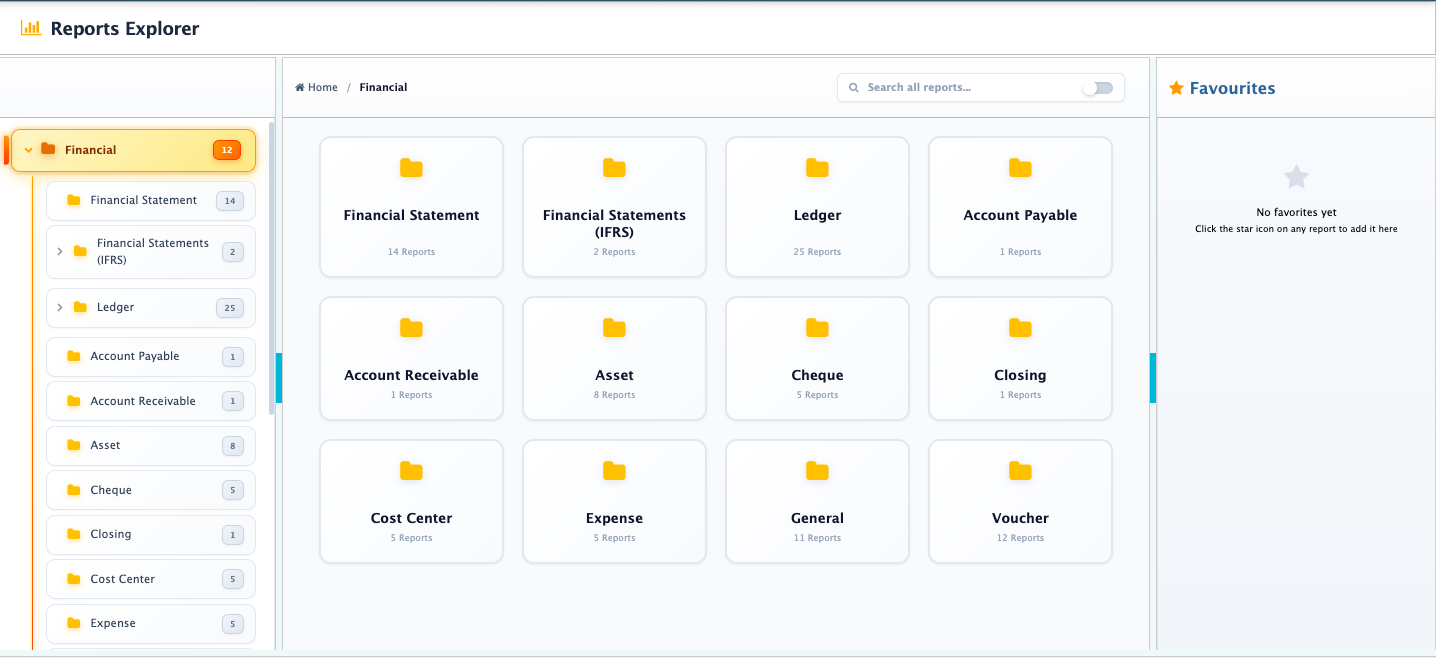Click folder icon on General card
1436x658 pixels.
click(817, 471)
